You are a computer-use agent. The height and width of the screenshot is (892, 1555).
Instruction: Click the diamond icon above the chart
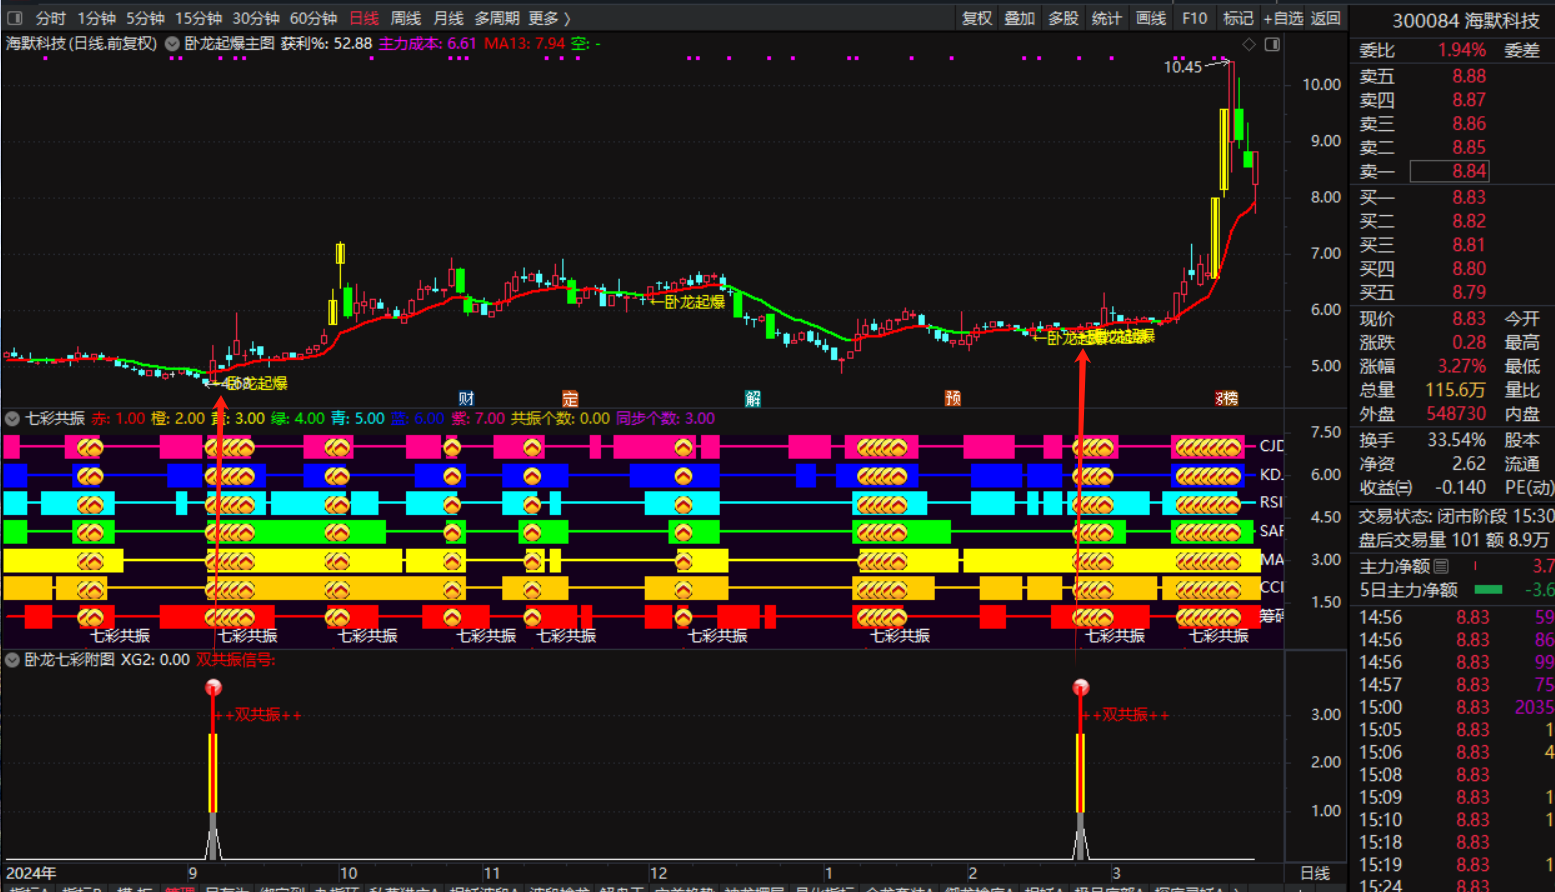tap(1249, 44)
